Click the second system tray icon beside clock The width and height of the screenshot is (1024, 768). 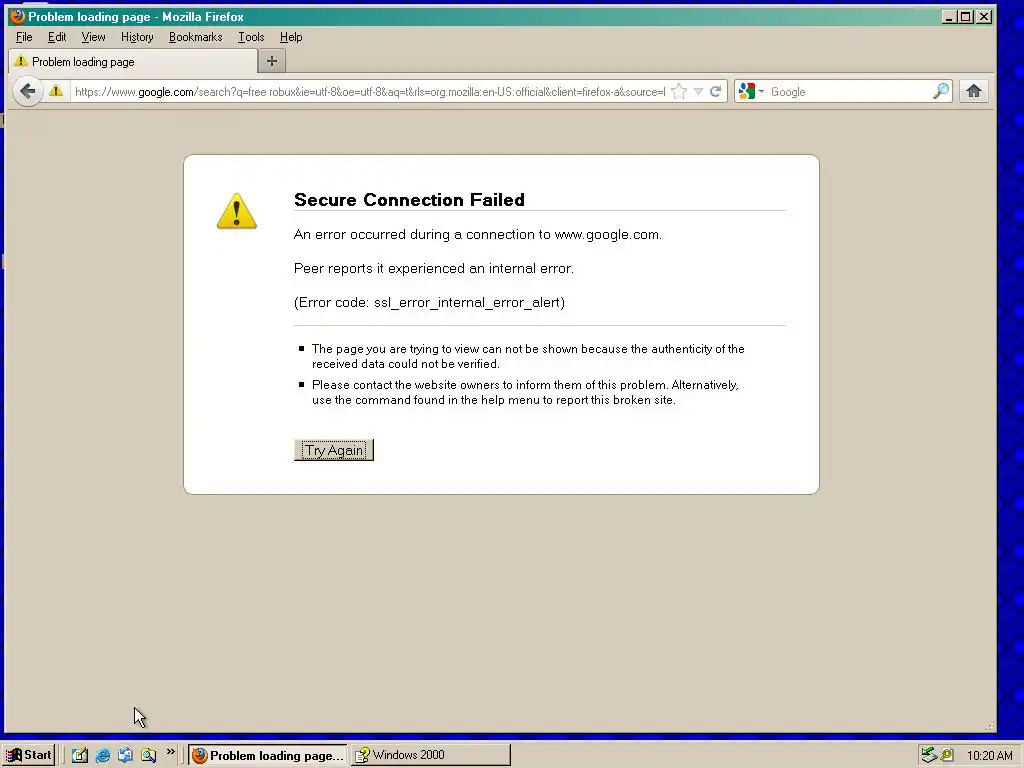click(x=946, y=755)
